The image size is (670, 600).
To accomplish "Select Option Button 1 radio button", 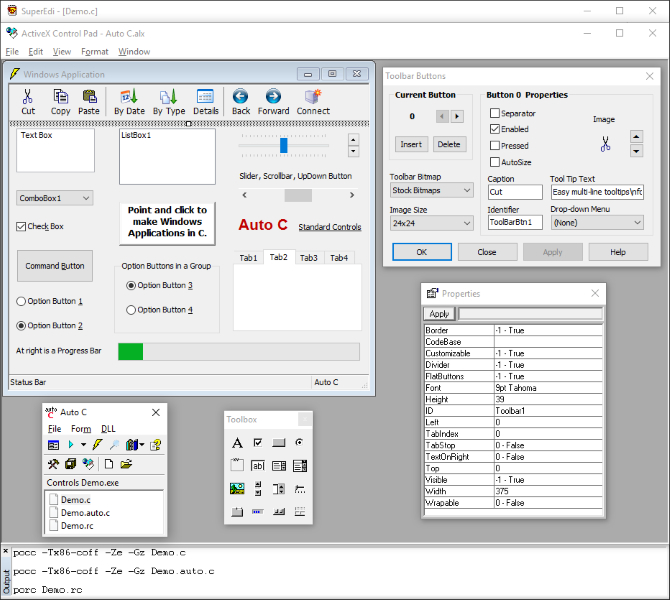I will tap(22, 301).
